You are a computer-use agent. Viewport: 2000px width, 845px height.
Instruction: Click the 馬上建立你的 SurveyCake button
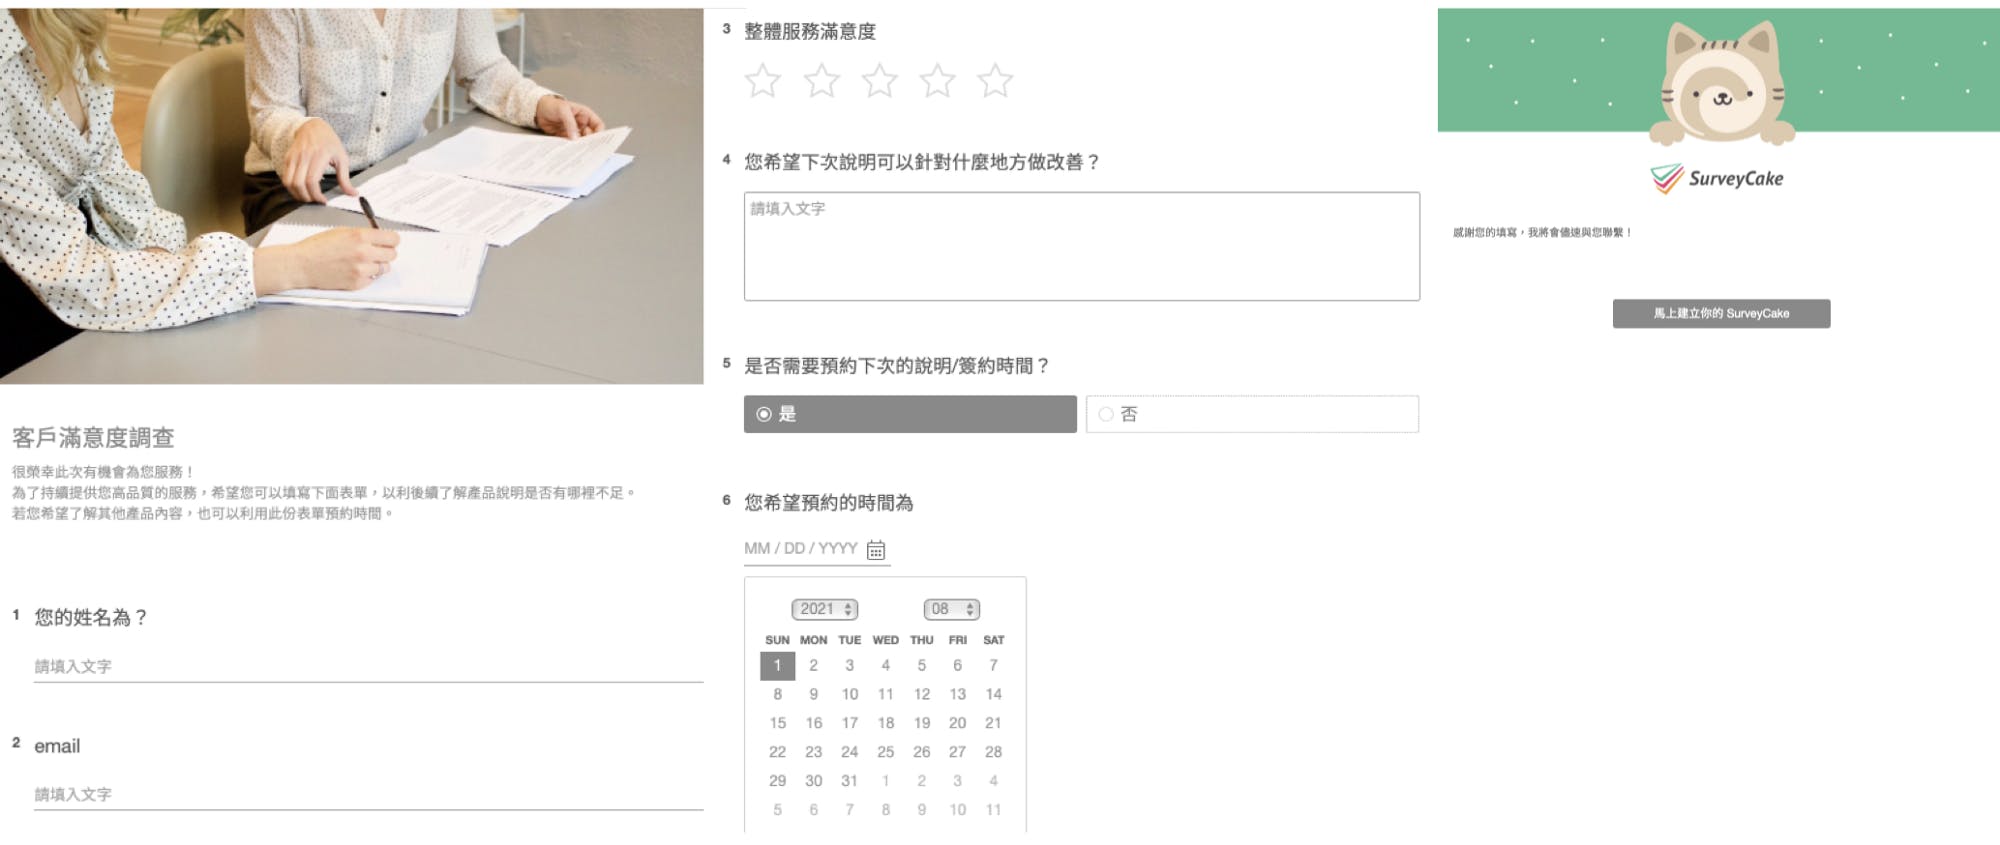(1721, 313)
